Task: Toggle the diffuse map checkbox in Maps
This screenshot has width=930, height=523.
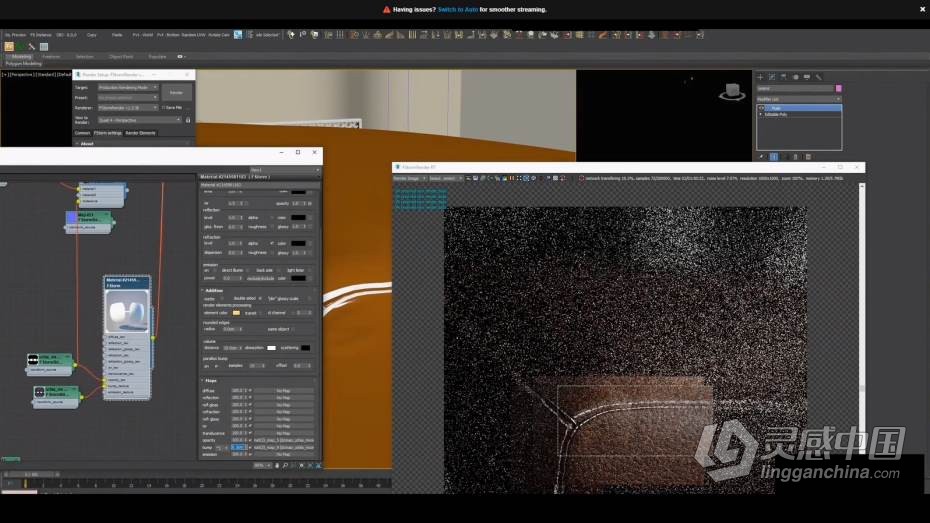Action: pos(250,391)
